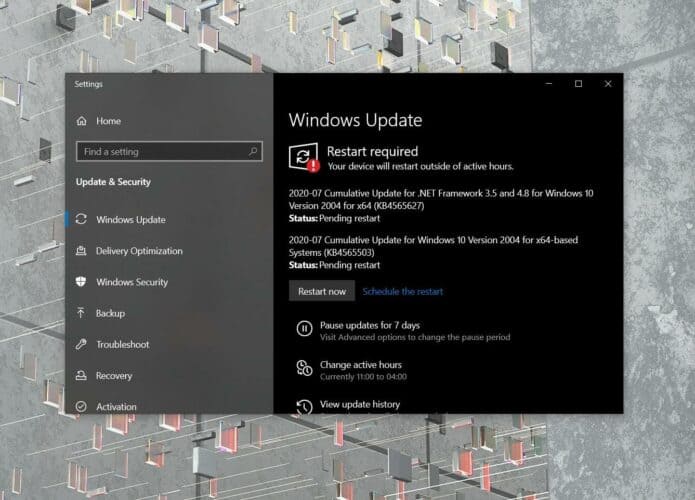This screenshot has width=695, height=500.
Task: Click the Restart required heading
Action: point(372,152)
